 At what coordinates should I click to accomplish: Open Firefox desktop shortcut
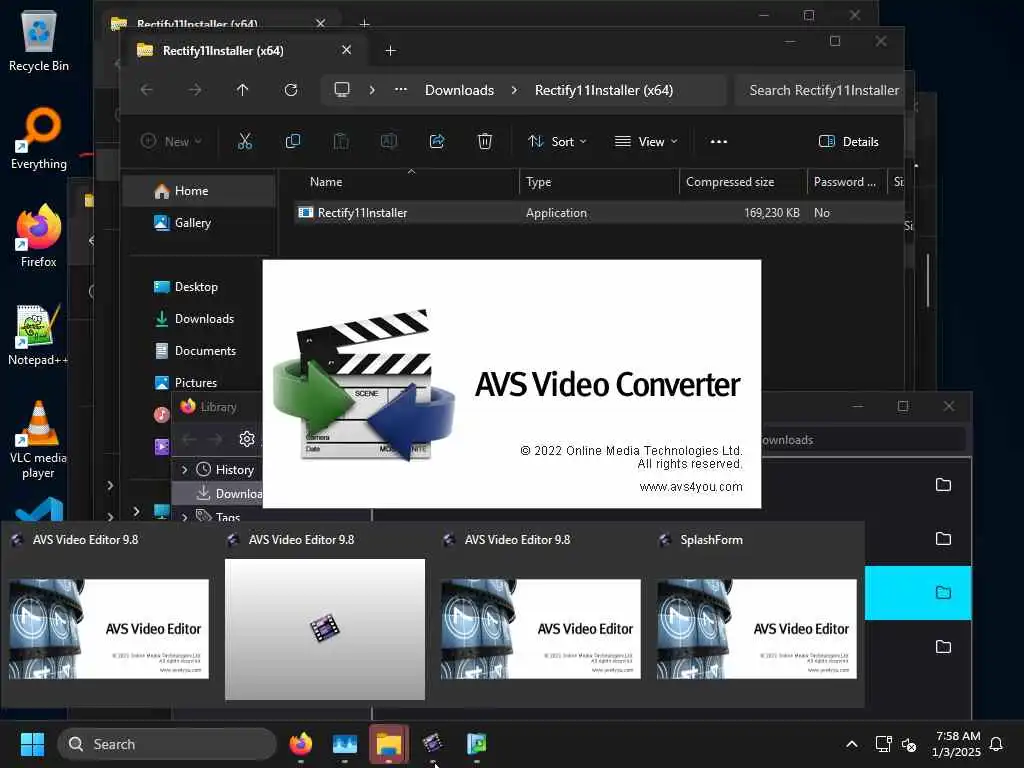click(39, 236)
